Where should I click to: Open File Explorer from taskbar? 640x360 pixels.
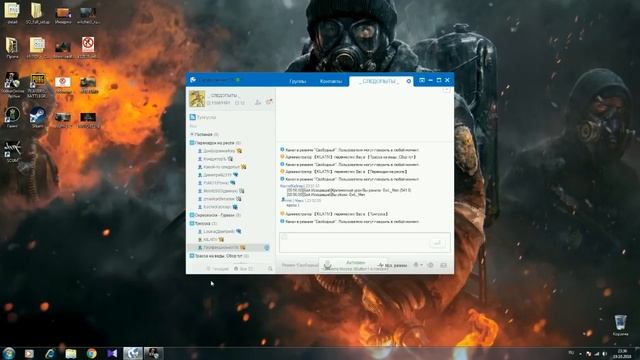tap(71, 353)
